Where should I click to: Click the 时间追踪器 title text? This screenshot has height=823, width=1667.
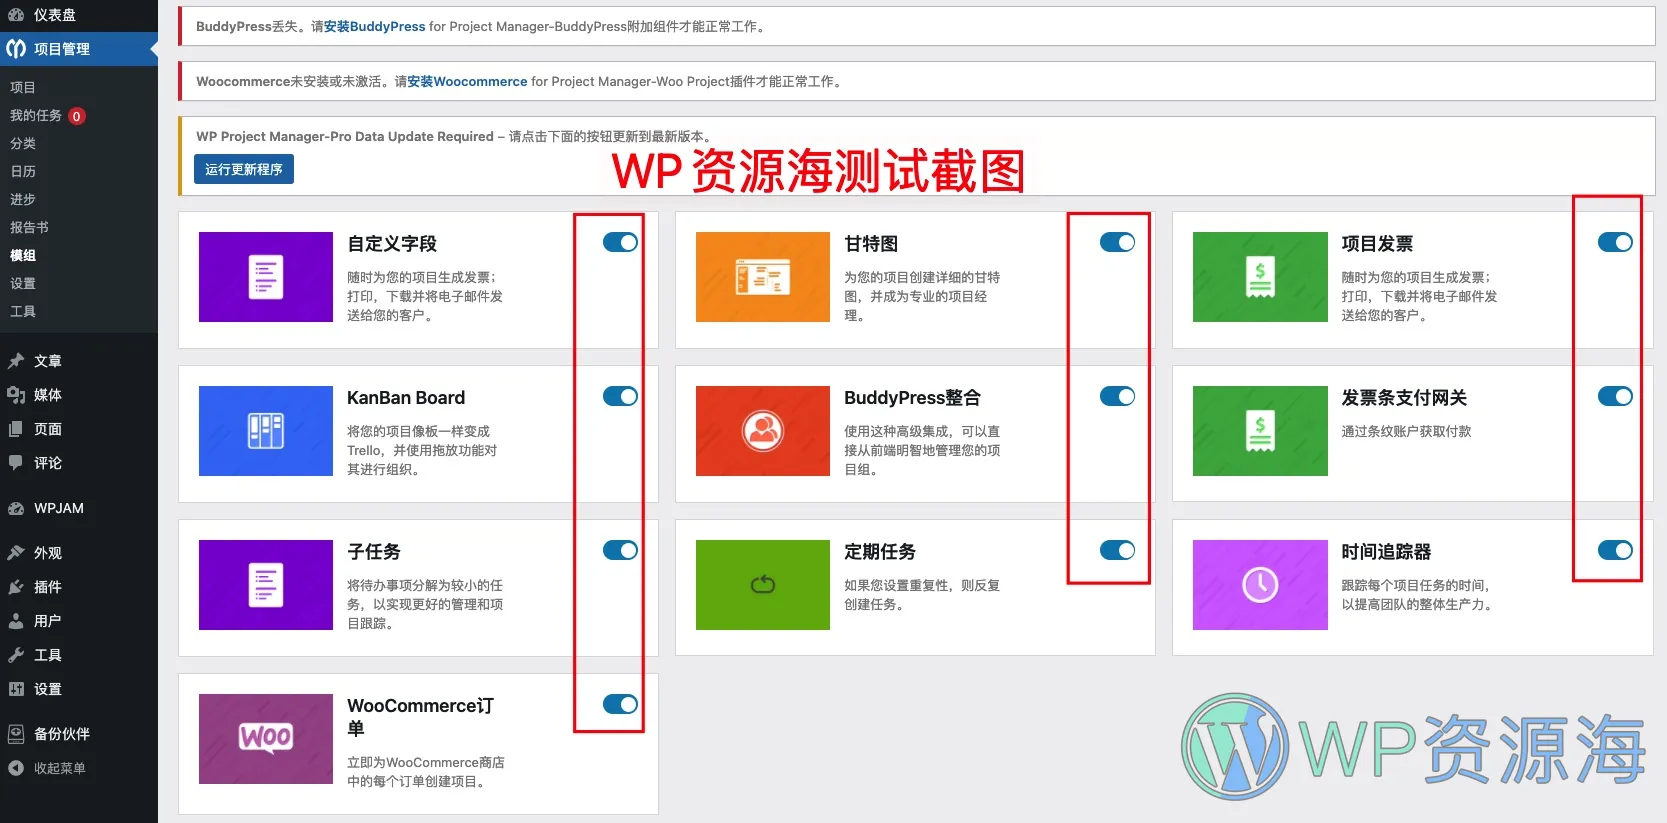tap(1386, 551)
